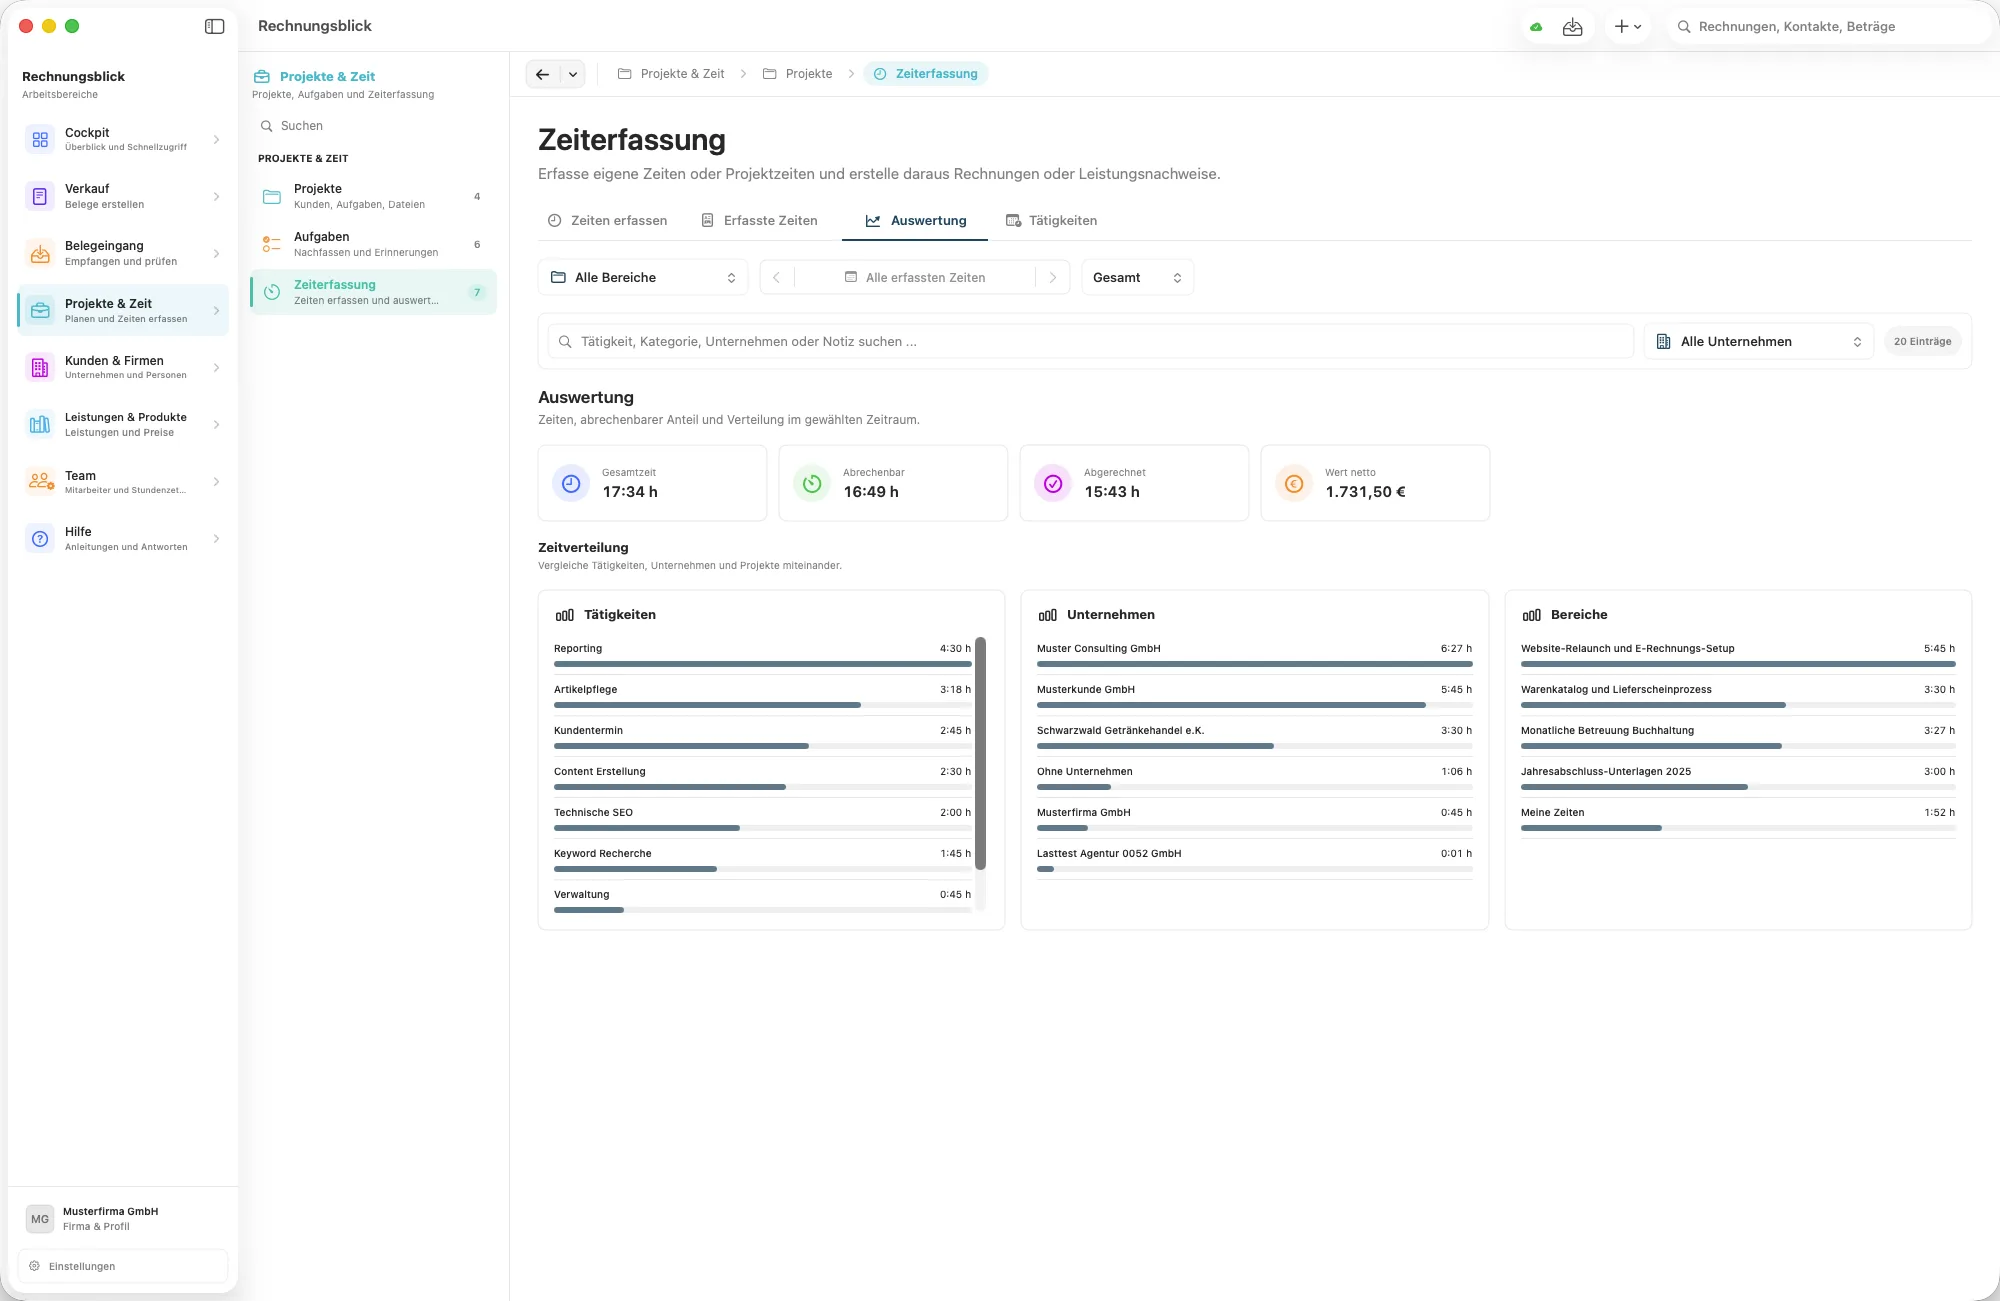Image resolution: width=2000 pixels, height=1301 pixels.
Task: Open navigation history dropdown arrow
Action: coord(573,74)
